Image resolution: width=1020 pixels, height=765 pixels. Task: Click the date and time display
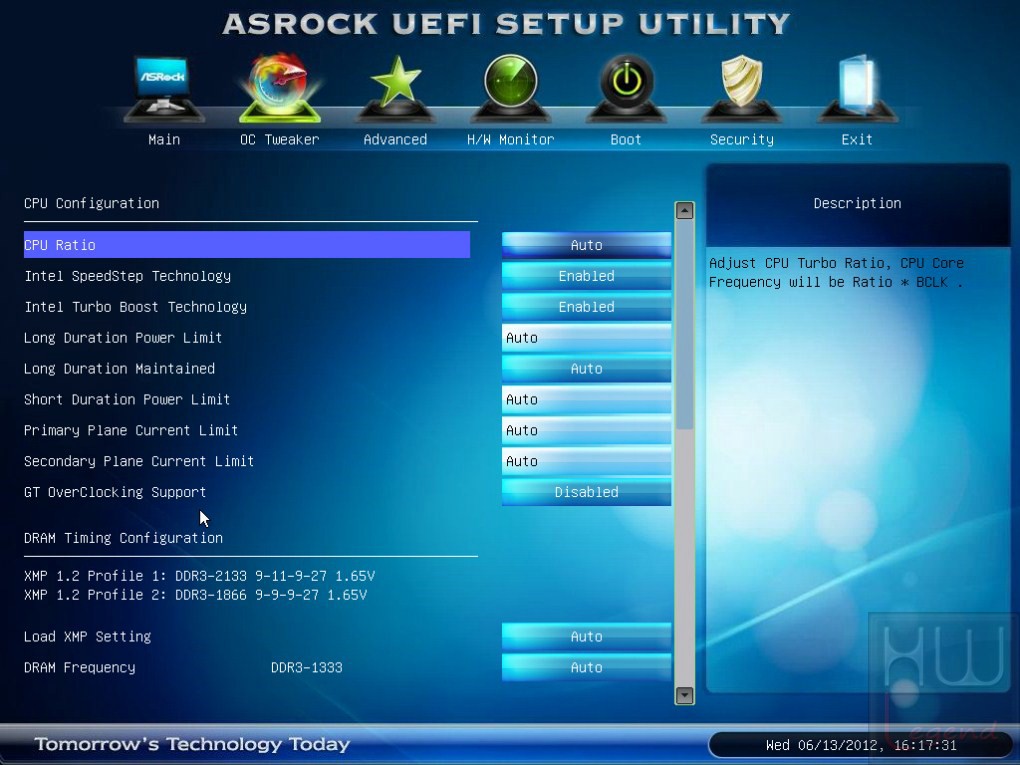(861, 745)
